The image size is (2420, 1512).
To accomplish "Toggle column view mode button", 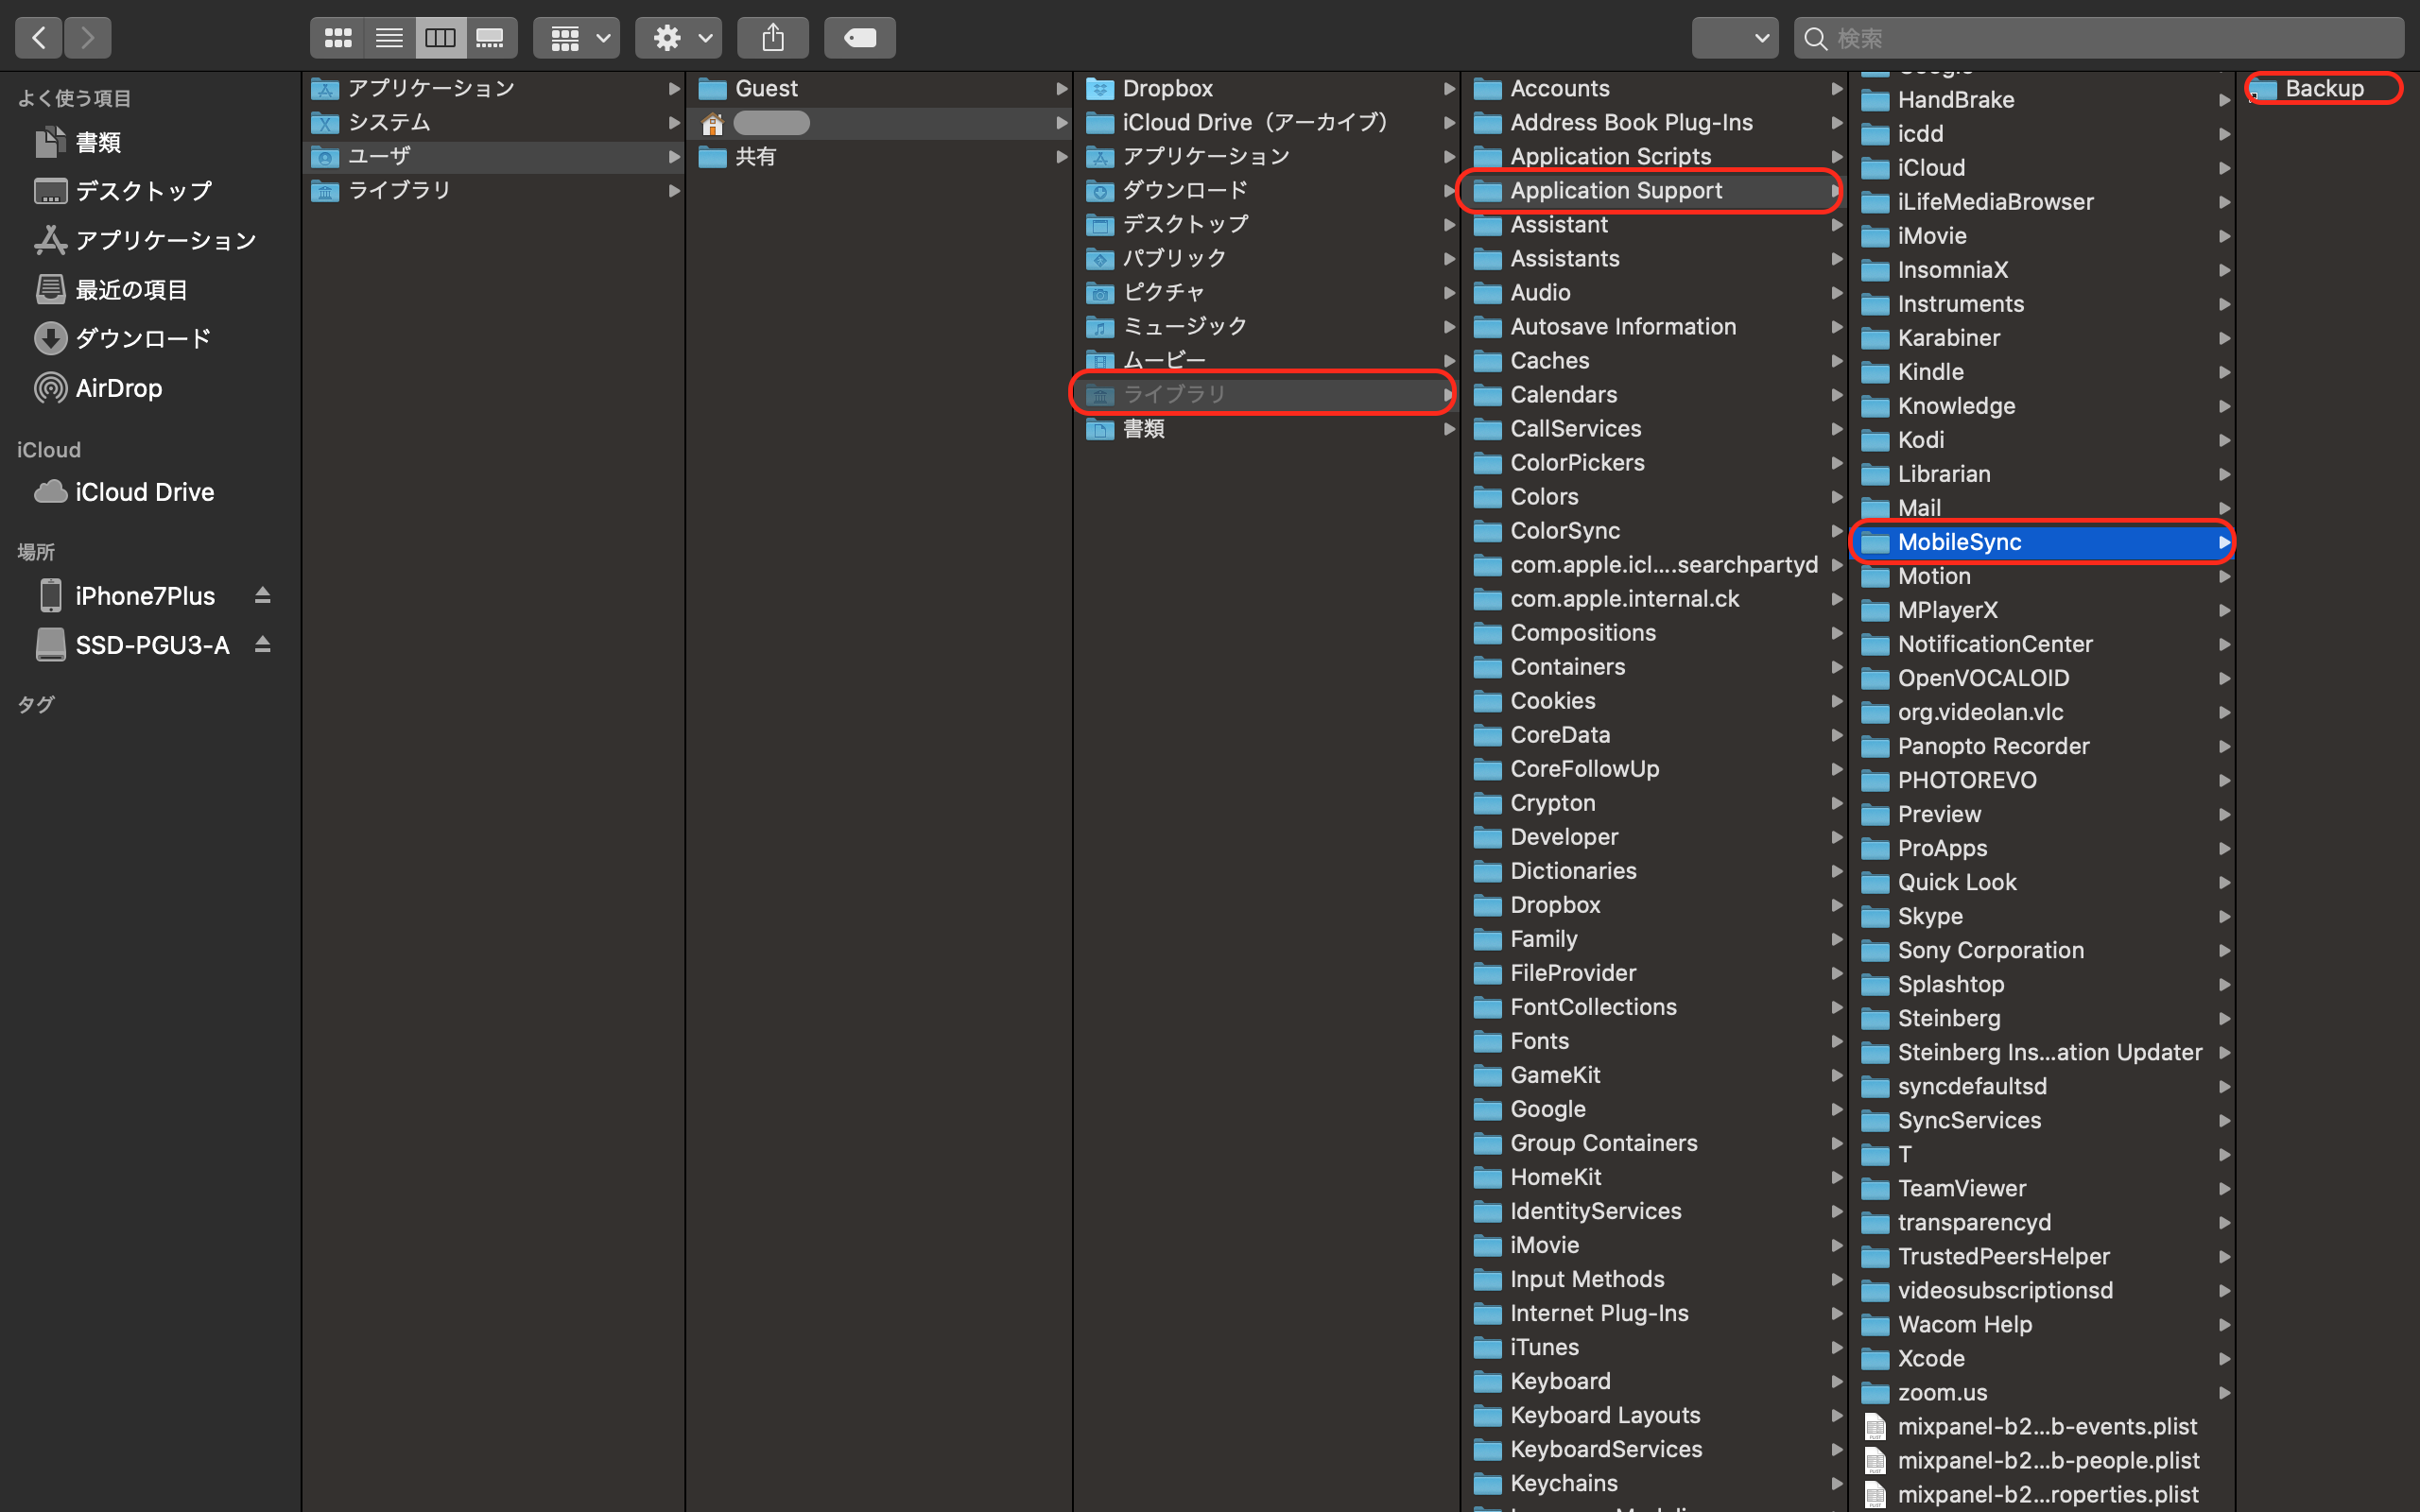I will tap(440, 38).
